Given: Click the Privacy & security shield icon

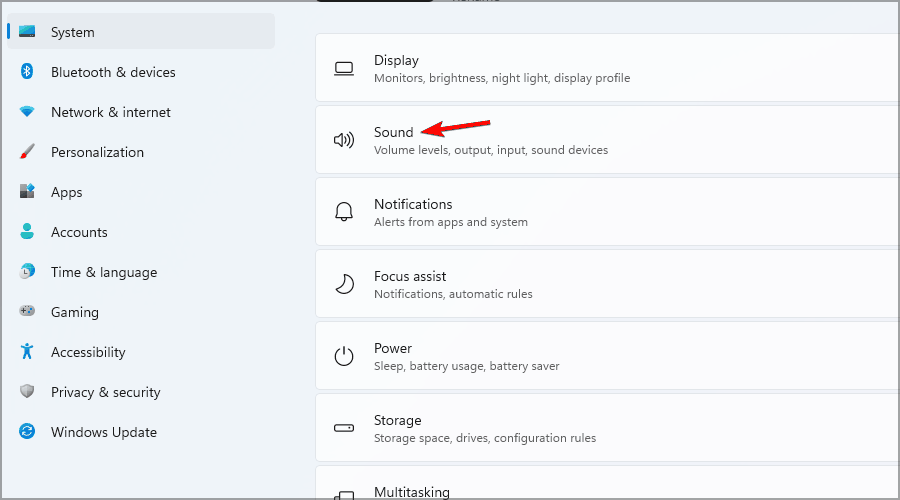Looking at the screenshot, I should (x=28, y=392).
